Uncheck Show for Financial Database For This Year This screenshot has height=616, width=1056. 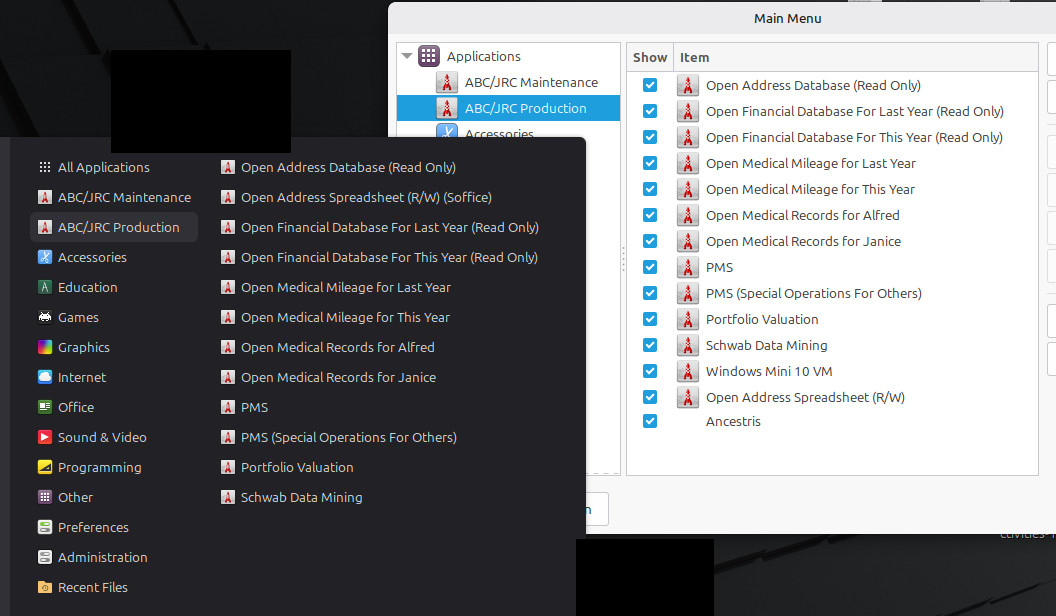pyautogui.click(x=650, y=137)
